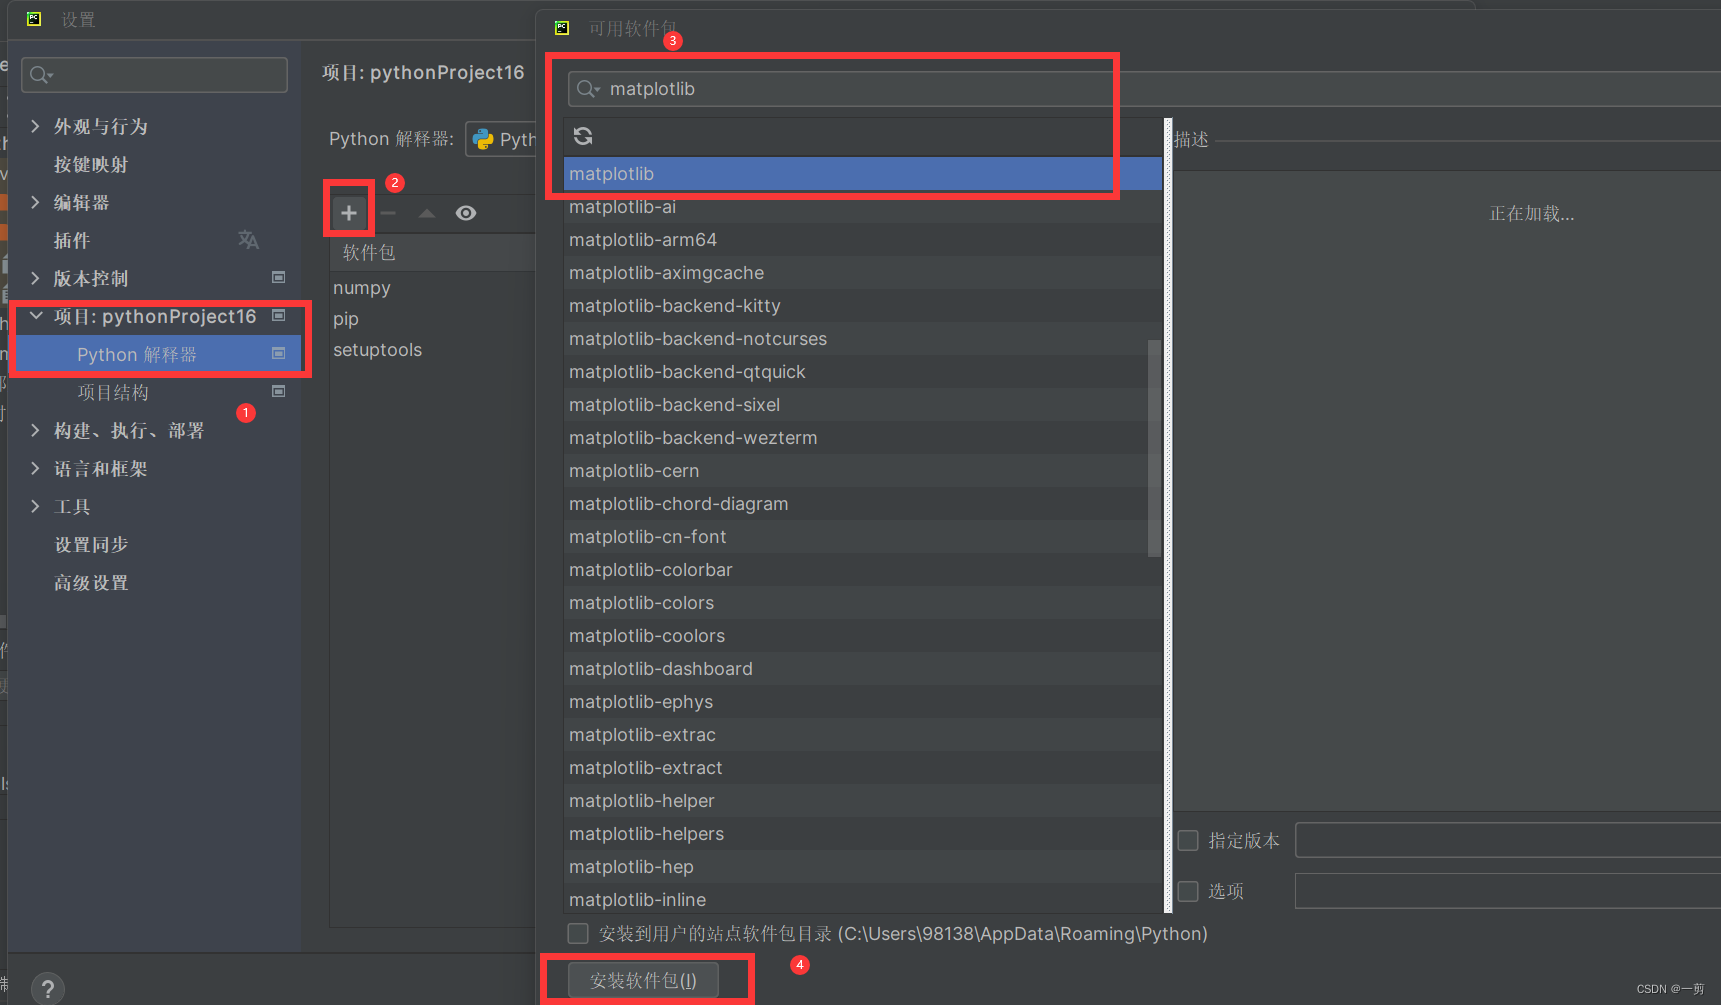Click the upgrade package arrow icon

click(x=426, y=211)
